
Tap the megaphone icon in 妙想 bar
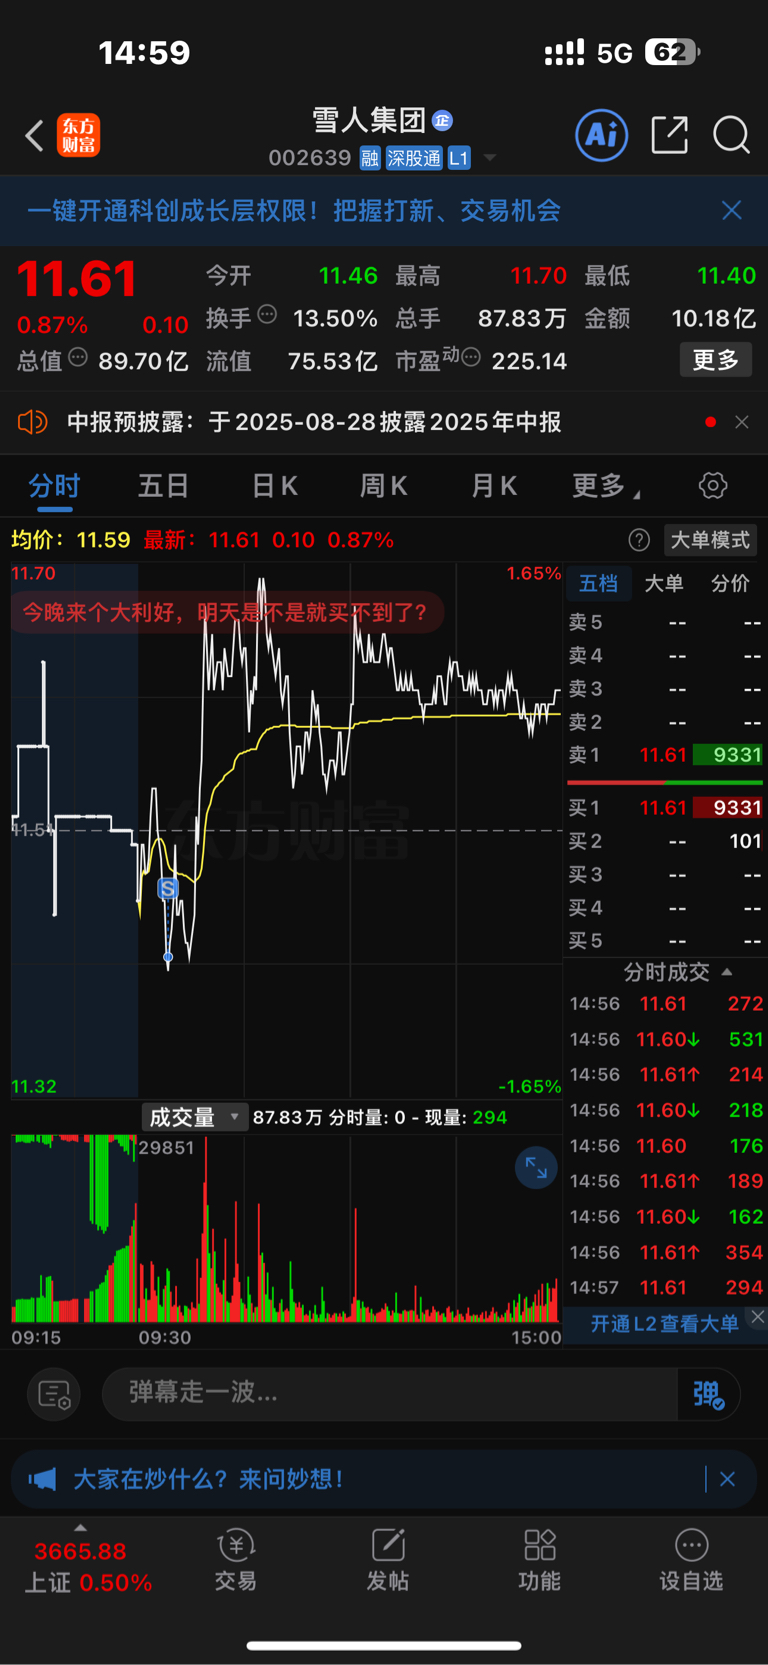42,1479
